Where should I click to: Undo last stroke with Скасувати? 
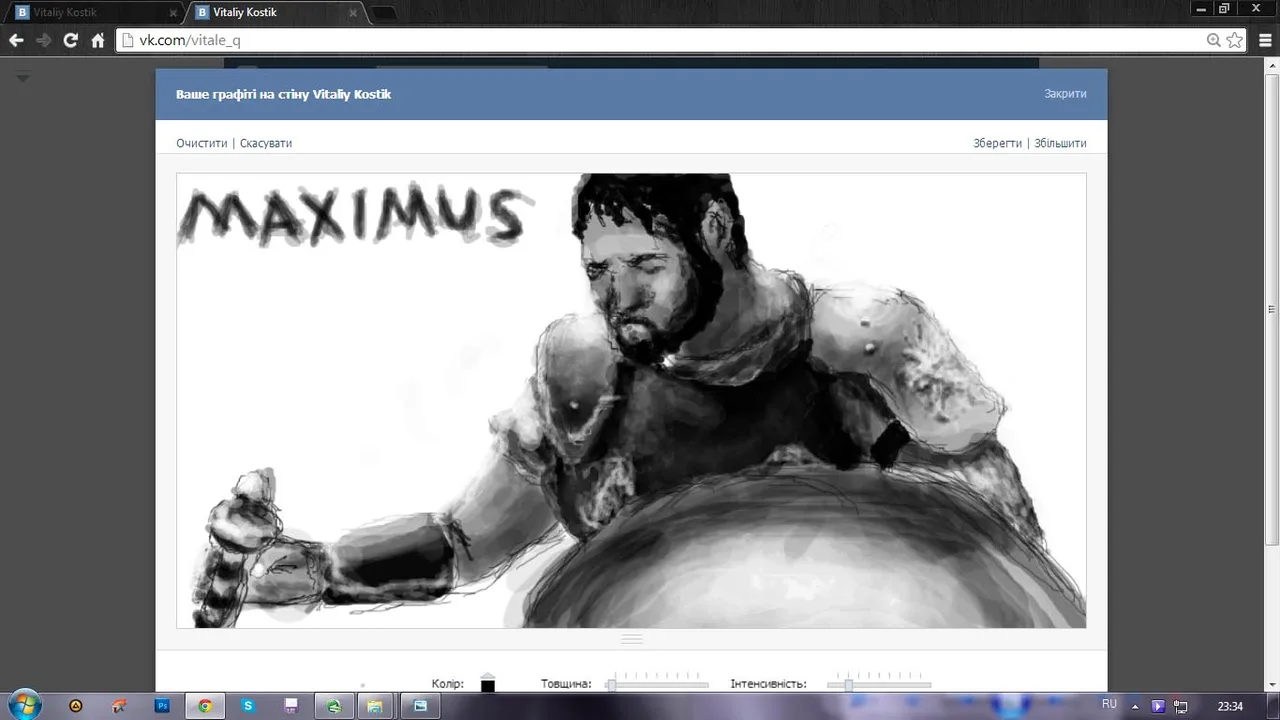click(x=266, y=143)
